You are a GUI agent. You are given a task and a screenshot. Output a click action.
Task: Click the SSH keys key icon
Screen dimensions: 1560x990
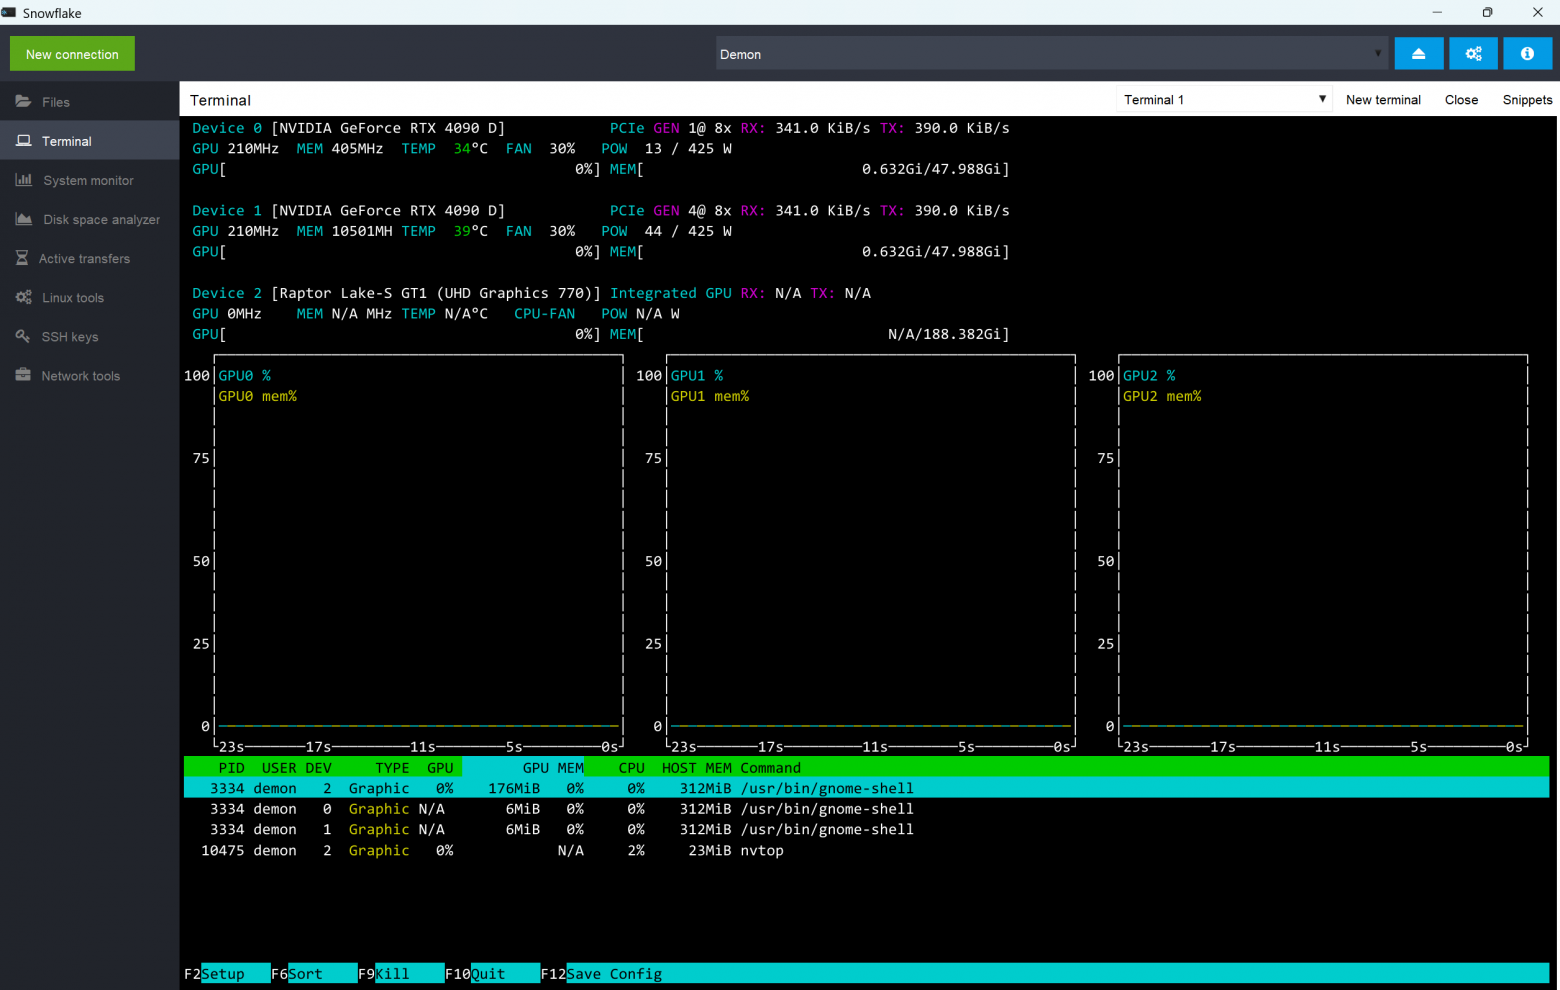click(x=23, y=336)
